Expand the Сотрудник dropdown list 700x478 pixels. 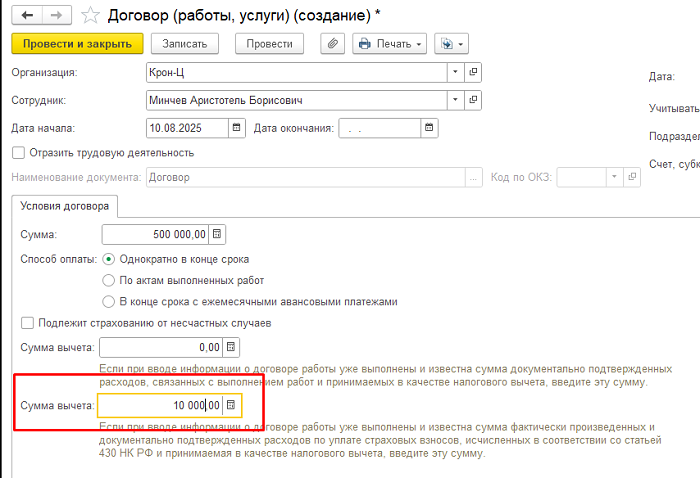(455, 100)
